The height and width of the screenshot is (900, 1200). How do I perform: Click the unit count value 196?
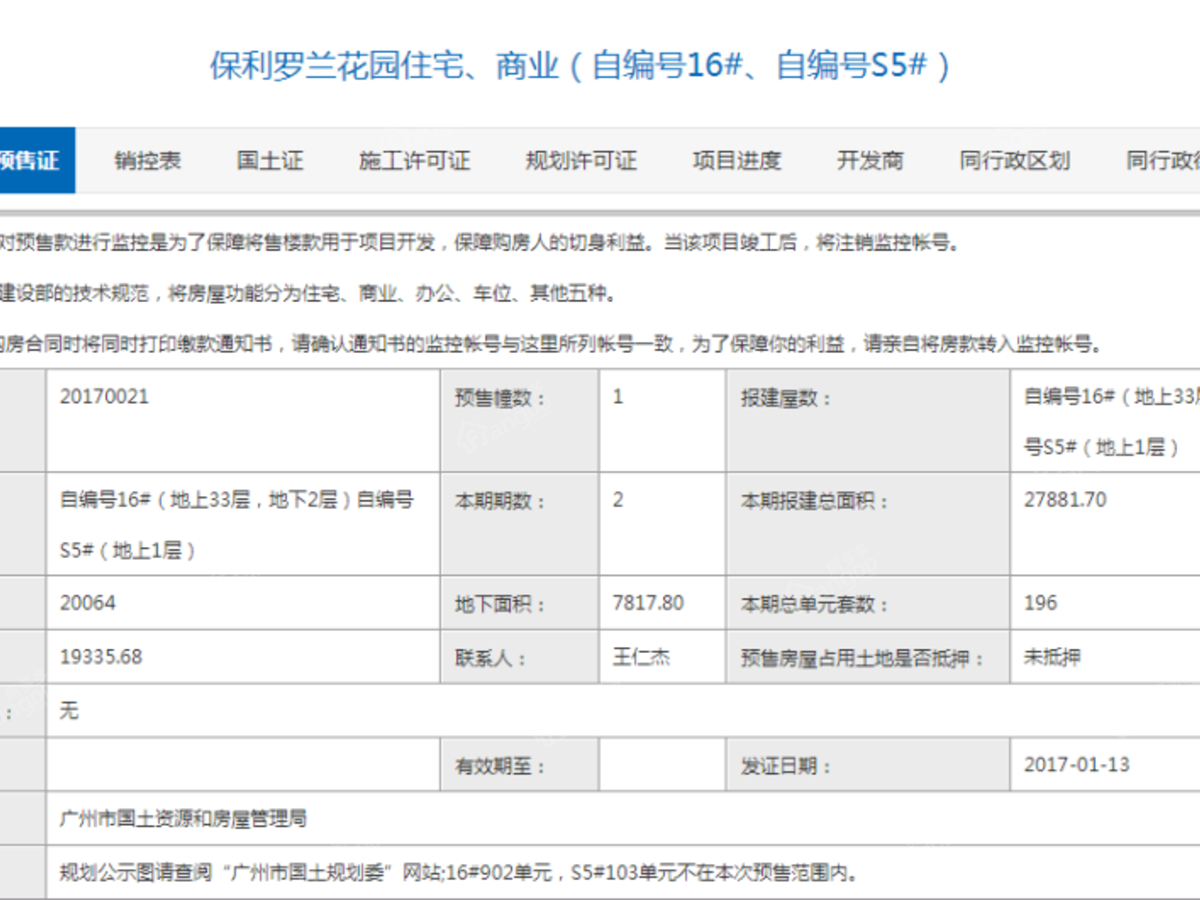click(x=1041, y=603)
